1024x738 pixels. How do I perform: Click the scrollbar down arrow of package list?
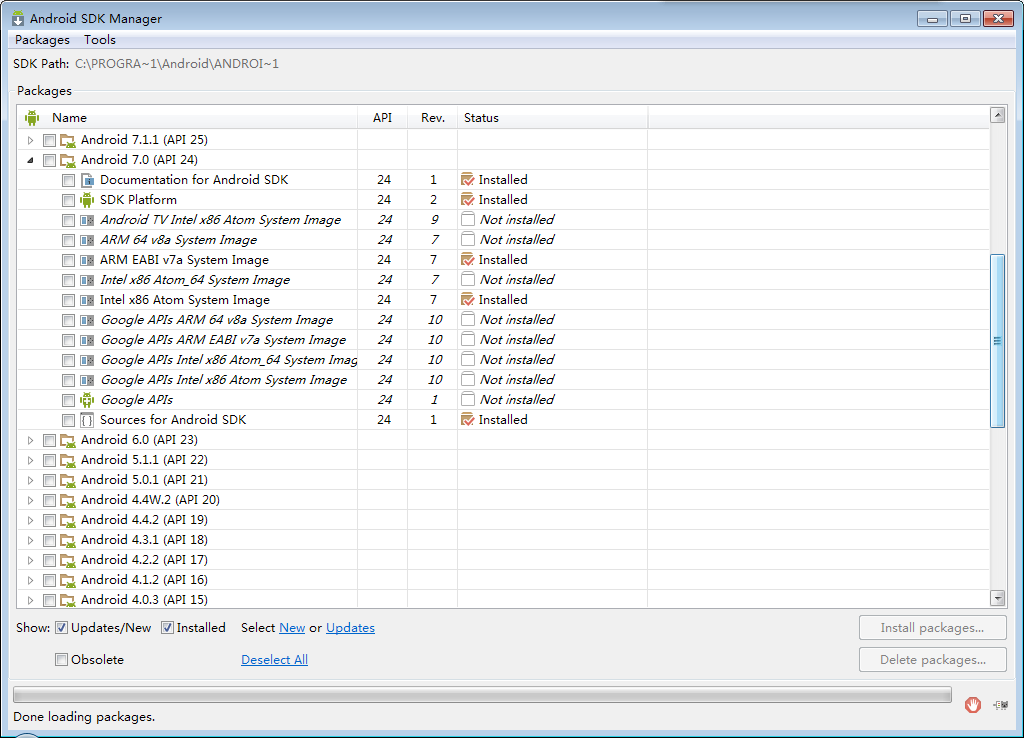coord(997,598)
